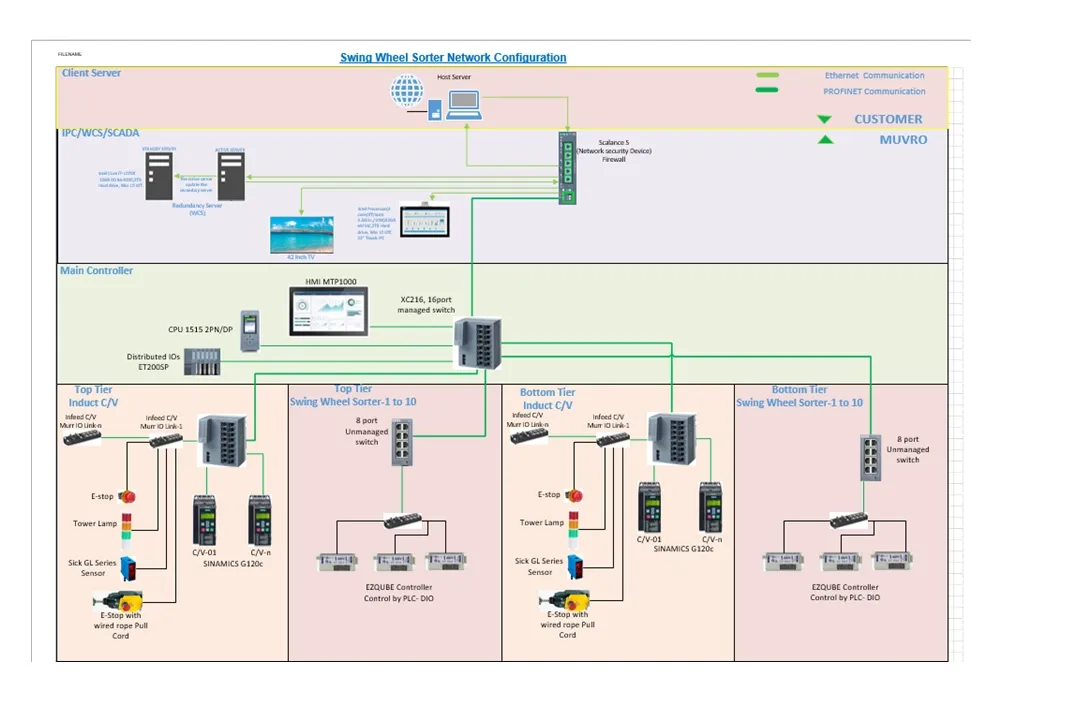Select Bottom Tier E-stop red button icon
The height and width of the screenshot is (703, 1080).
(574, 495)
